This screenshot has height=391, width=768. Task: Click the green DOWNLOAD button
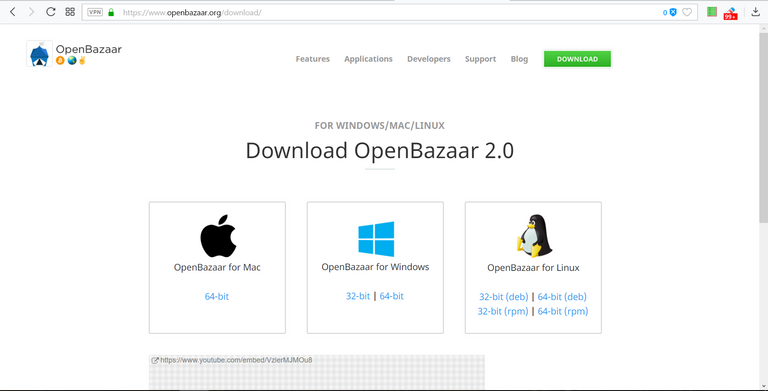click(577, 59)
